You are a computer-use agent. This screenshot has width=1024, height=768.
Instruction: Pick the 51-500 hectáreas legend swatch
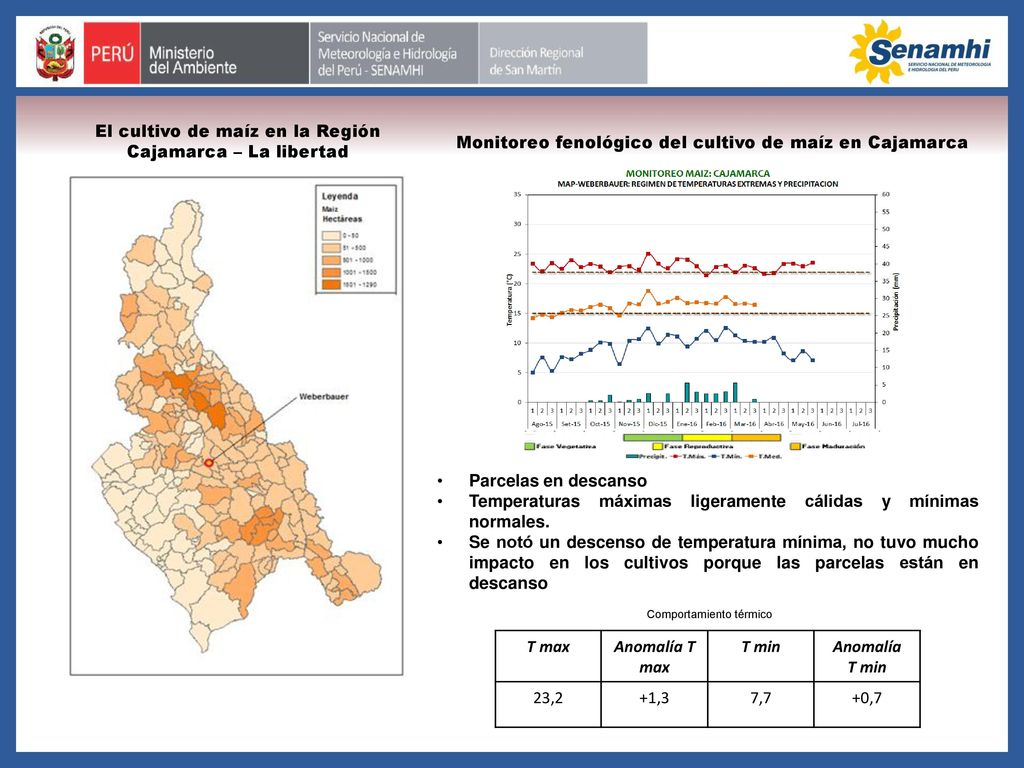(331, 248)
